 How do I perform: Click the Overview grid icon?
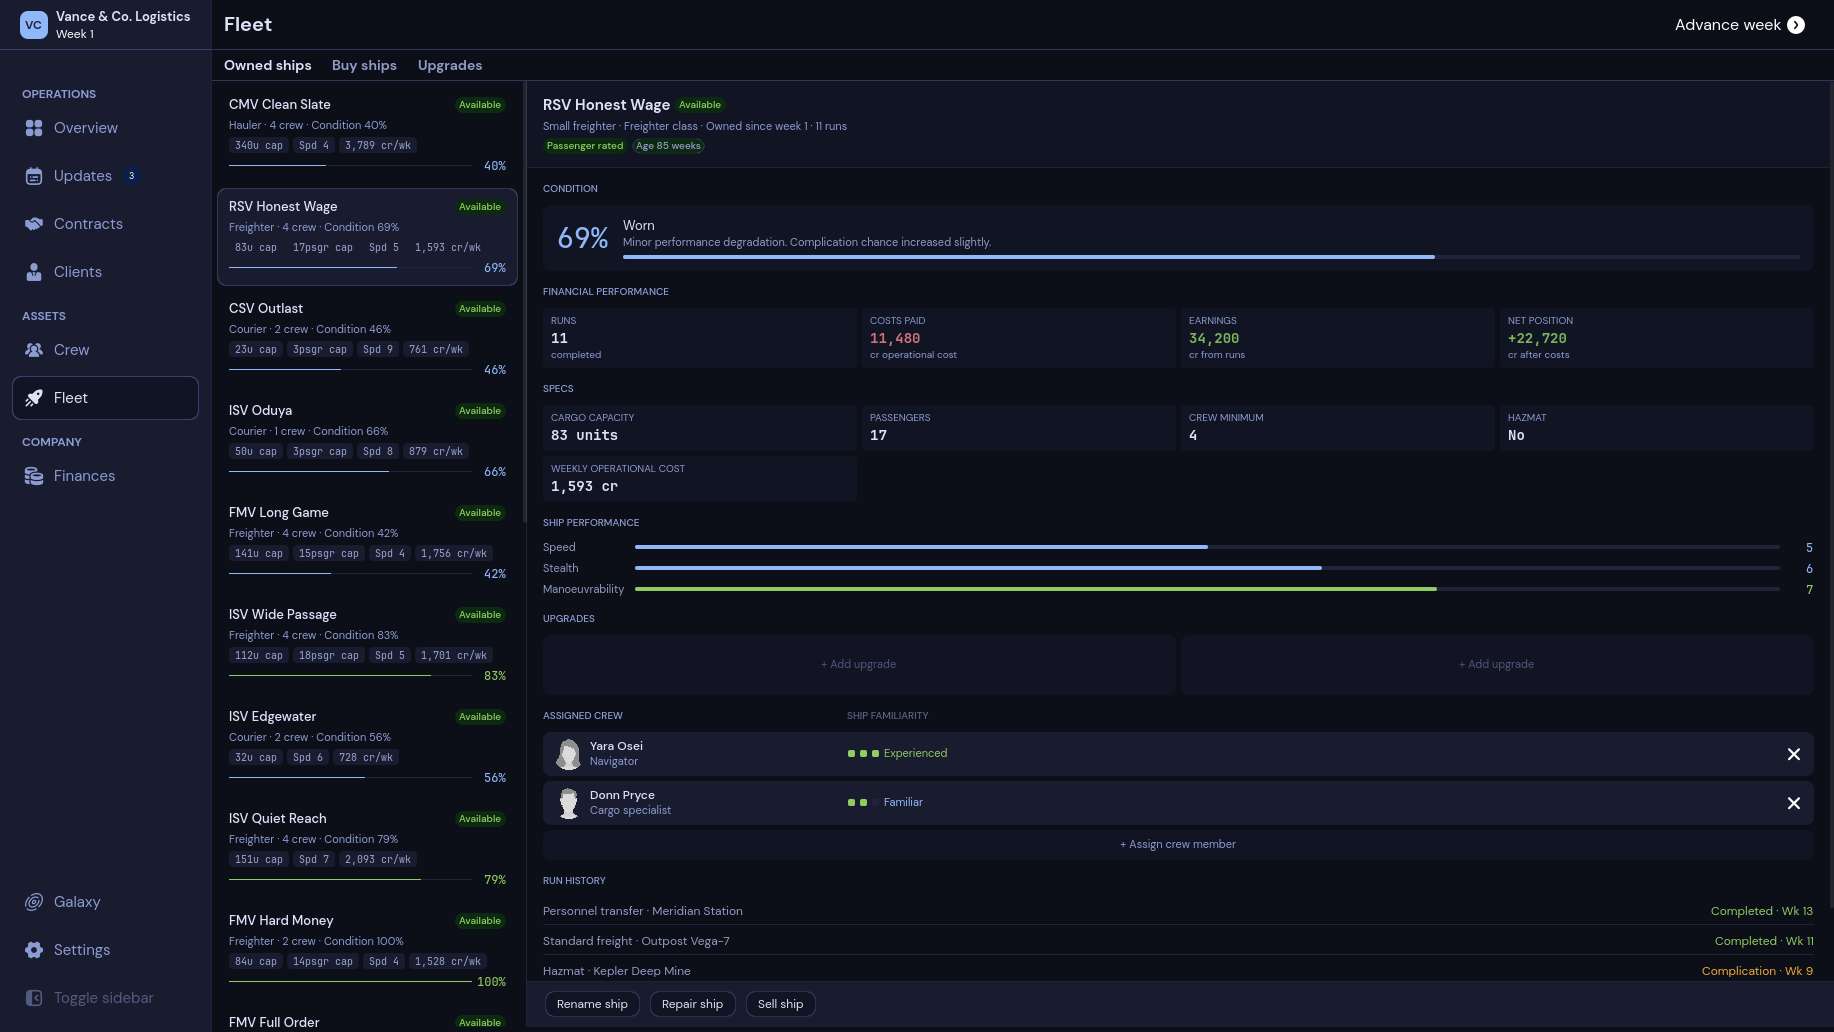coord(34,128)
